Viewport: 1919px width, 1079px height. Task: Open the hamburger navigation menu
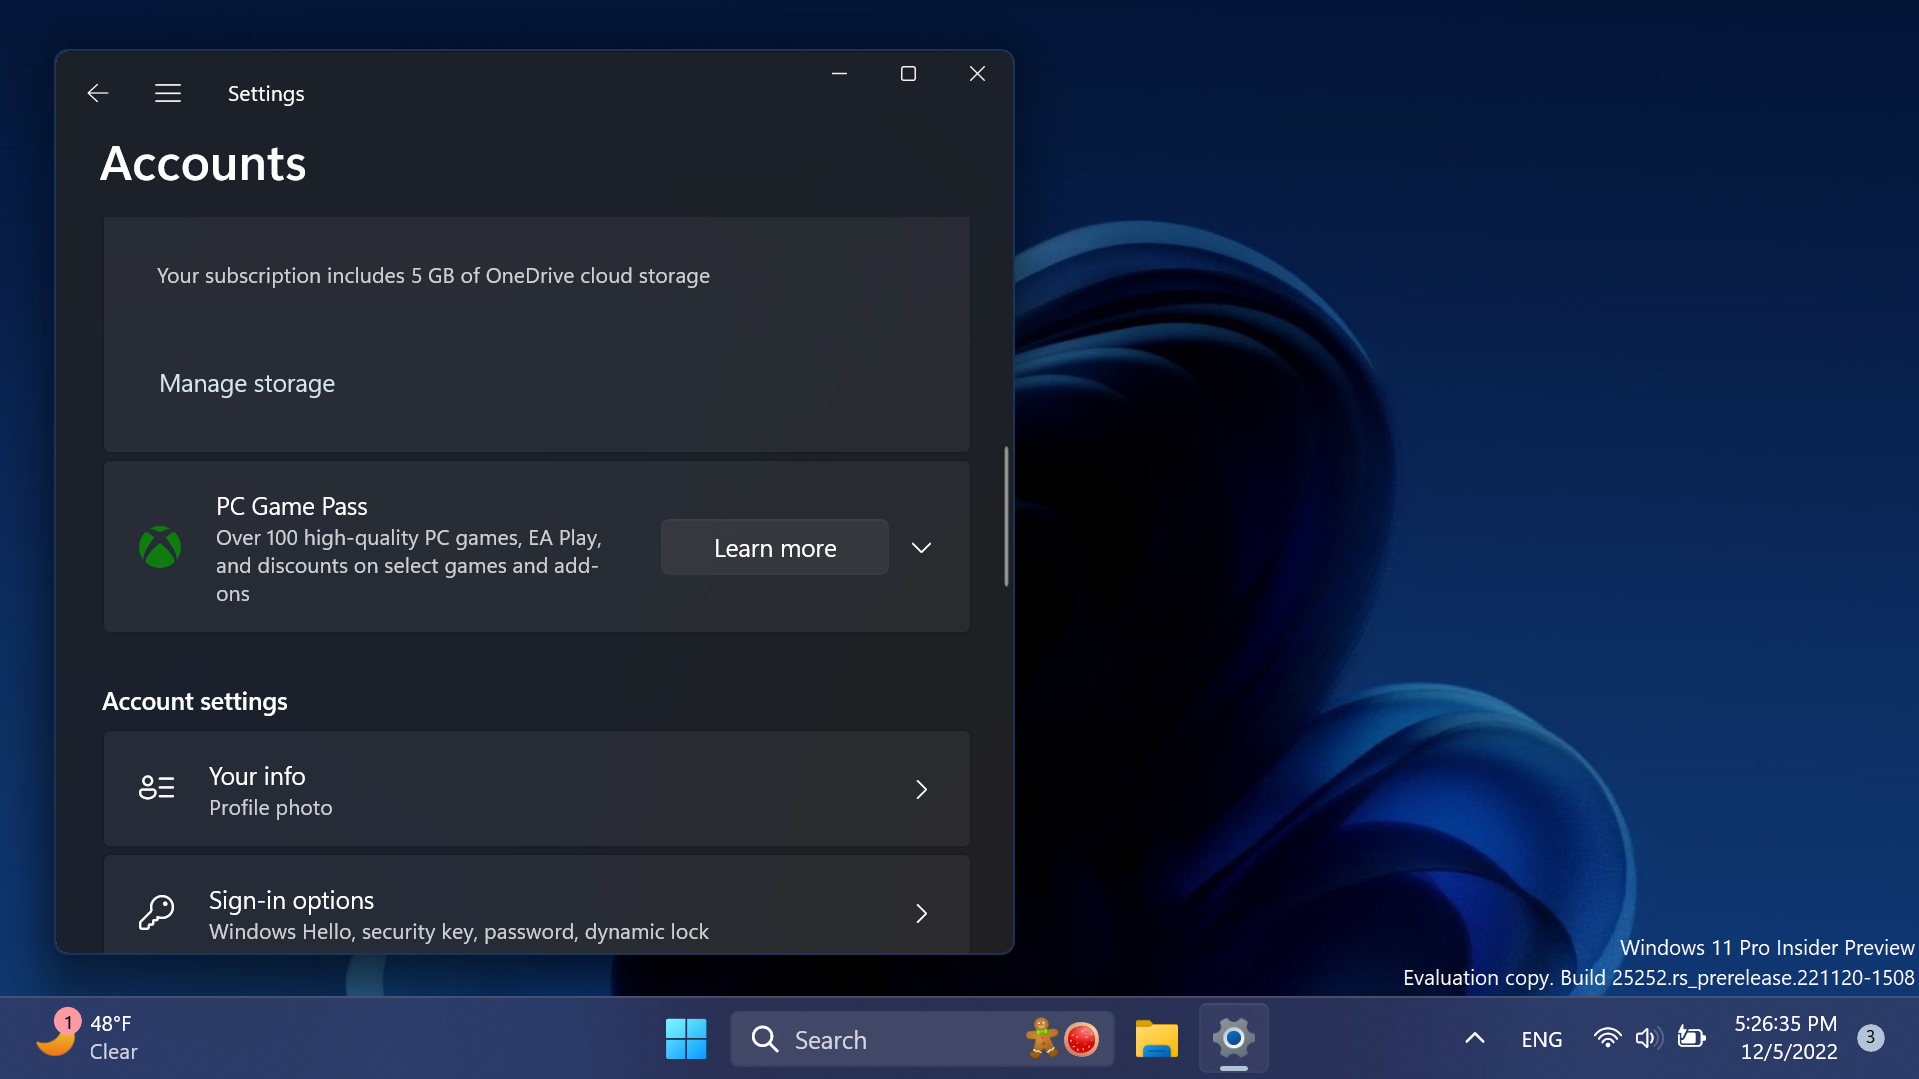pyautogui.click(x=168, y=93)
